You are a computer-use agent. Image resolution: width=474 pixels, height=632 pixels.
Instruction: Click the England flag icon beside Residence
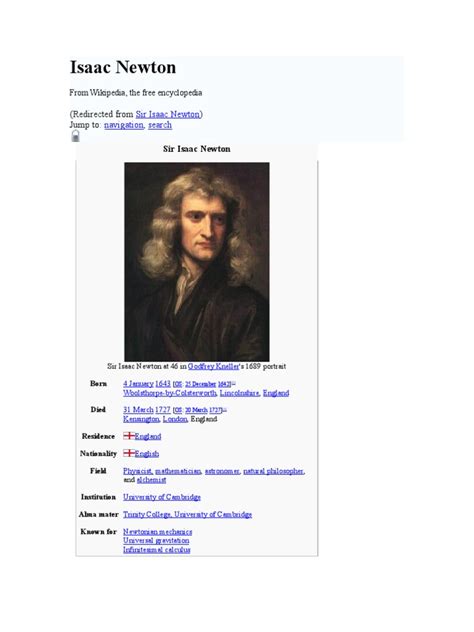(129, 436)
